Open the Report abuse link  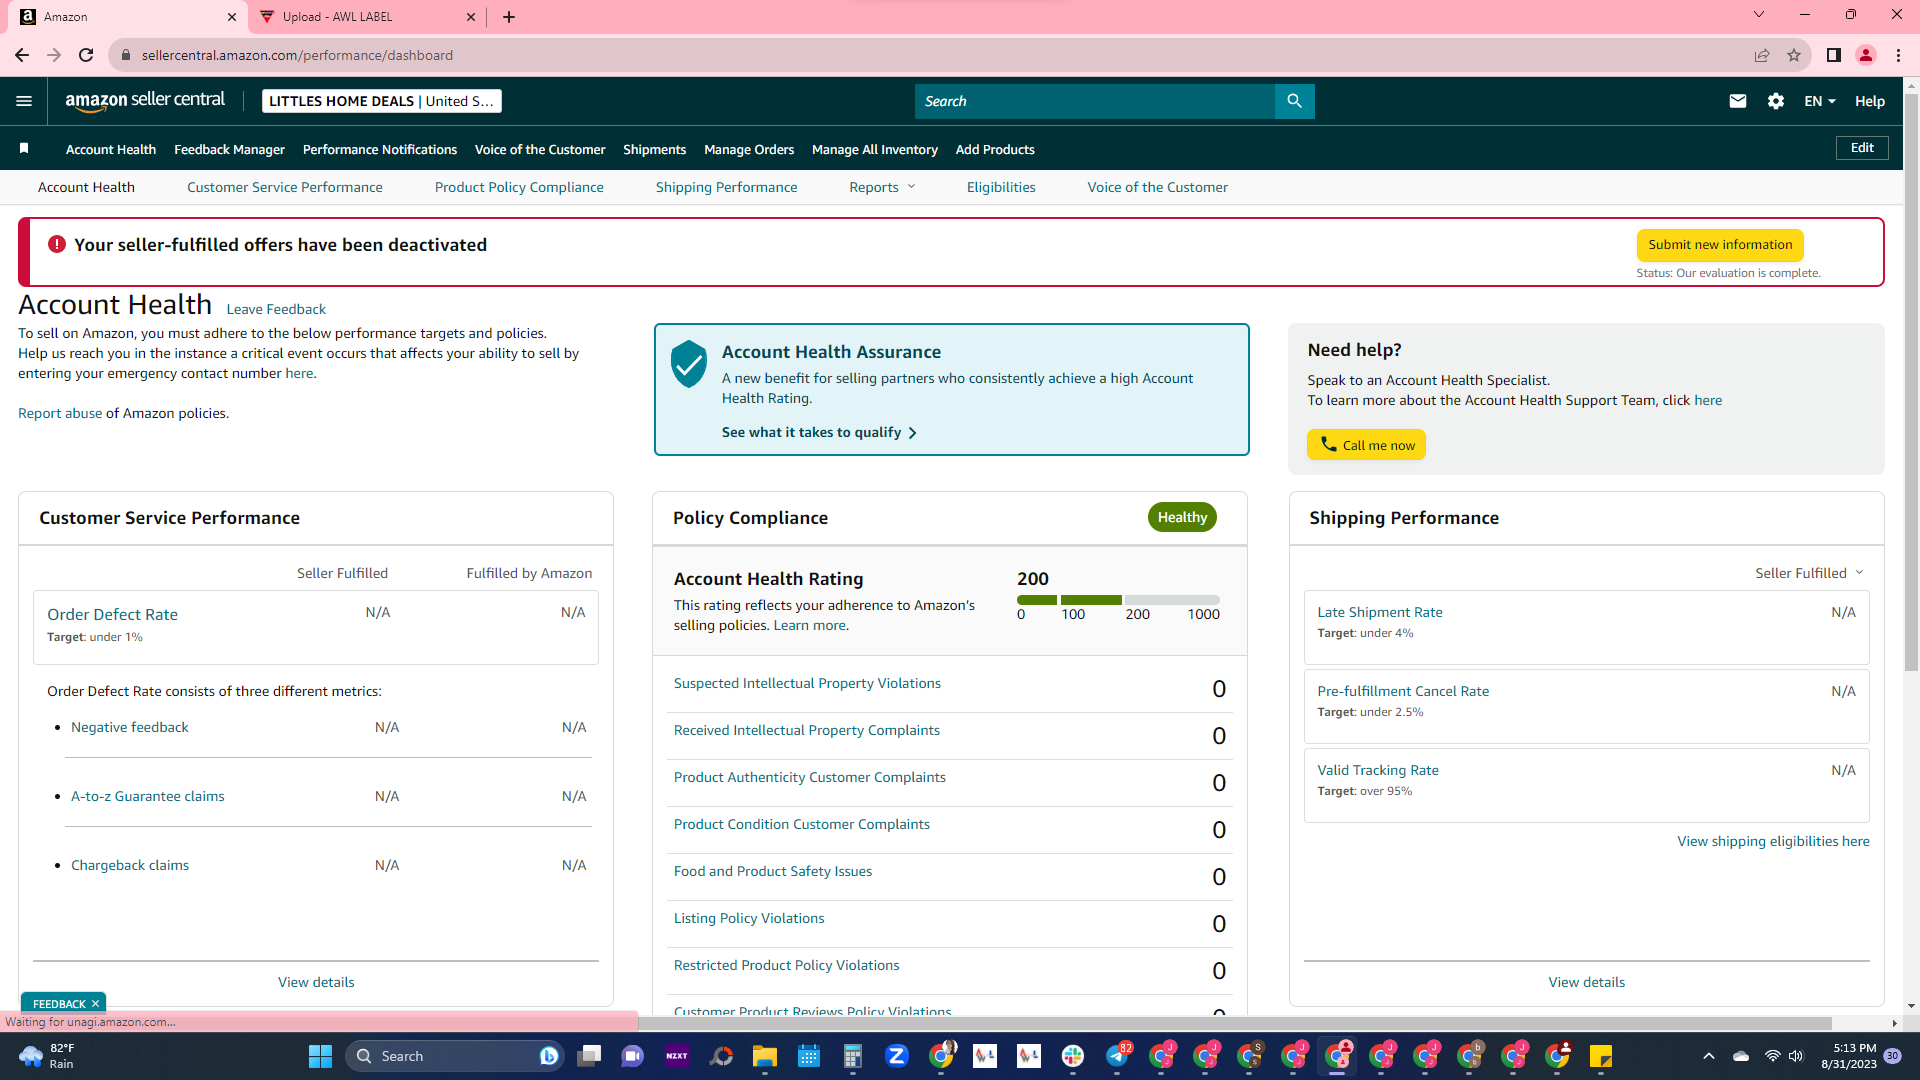(x=60, y=413)
